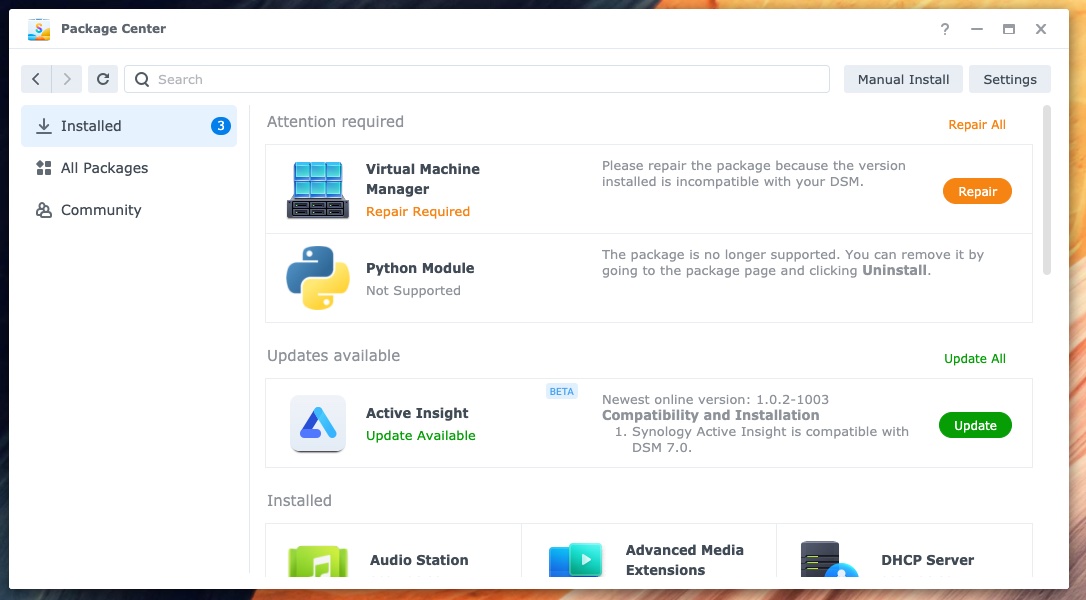Minimize the Package Center window
The width and height of the screenshot is (1086, 600).
977,29
